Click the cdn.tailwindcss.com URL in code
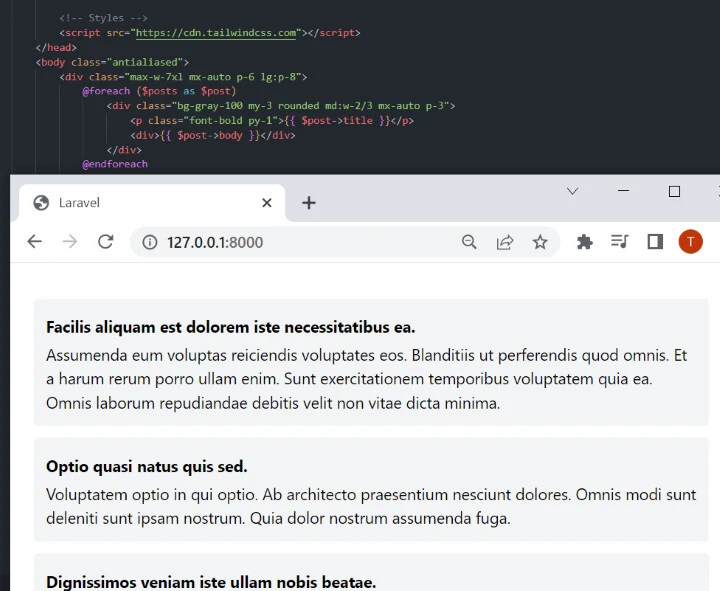Screen dimensions: 720x591 point(217,33)
